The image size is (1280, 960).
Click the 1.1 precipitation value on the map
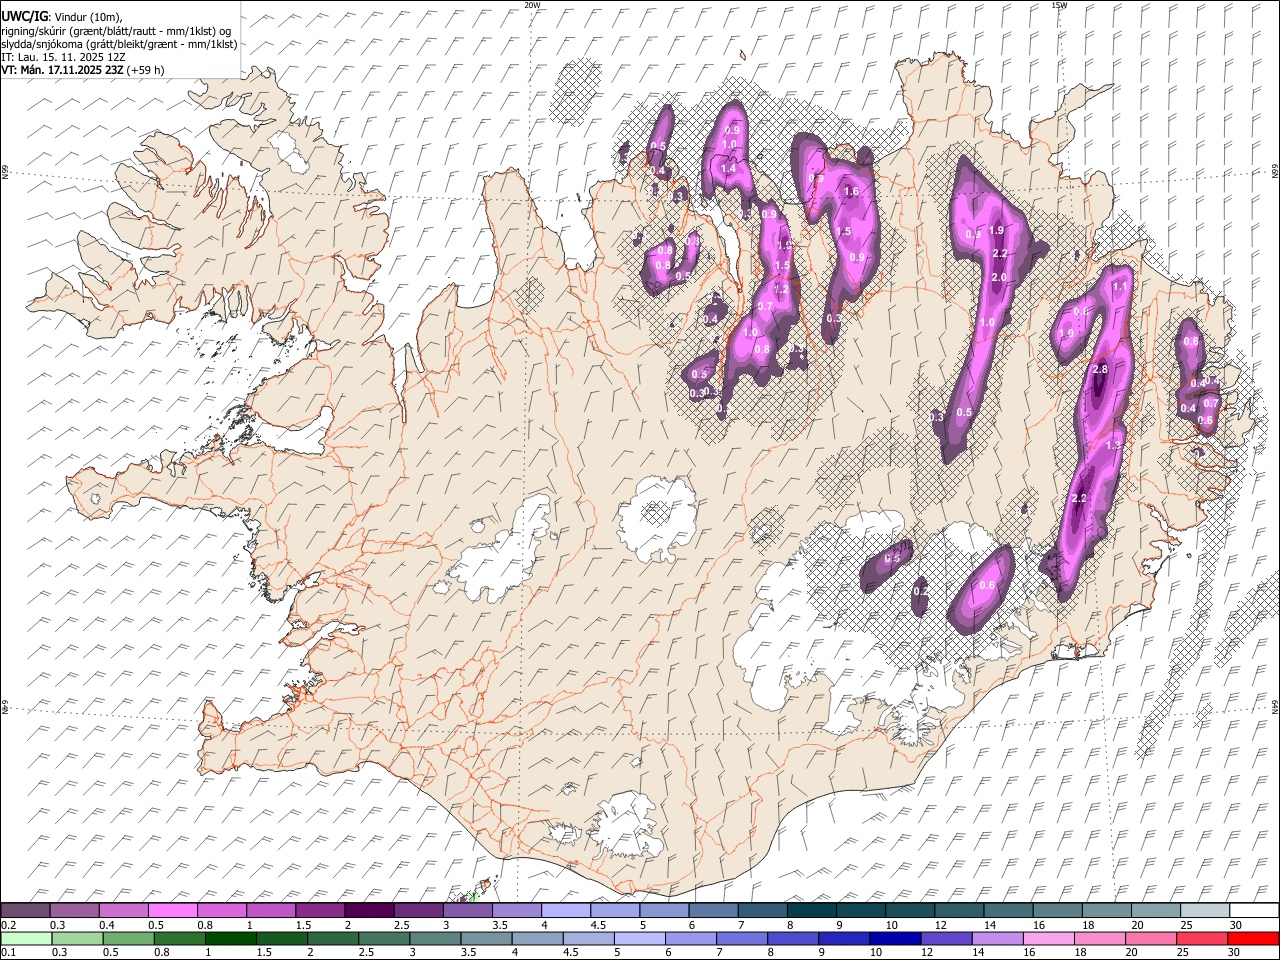point(1120,286)
